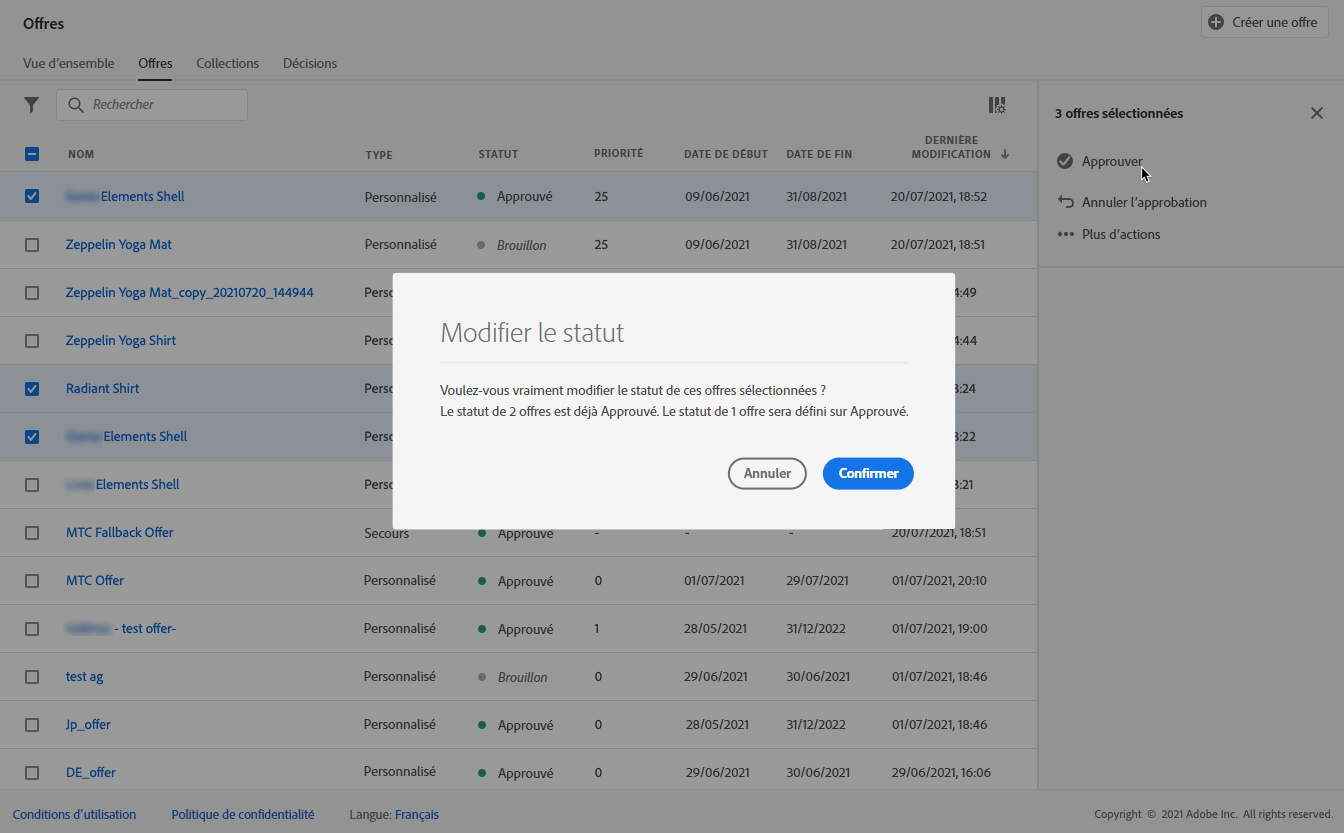1344x833 pixels.
Task: Change language via Français link
Action: pos(417,815)
